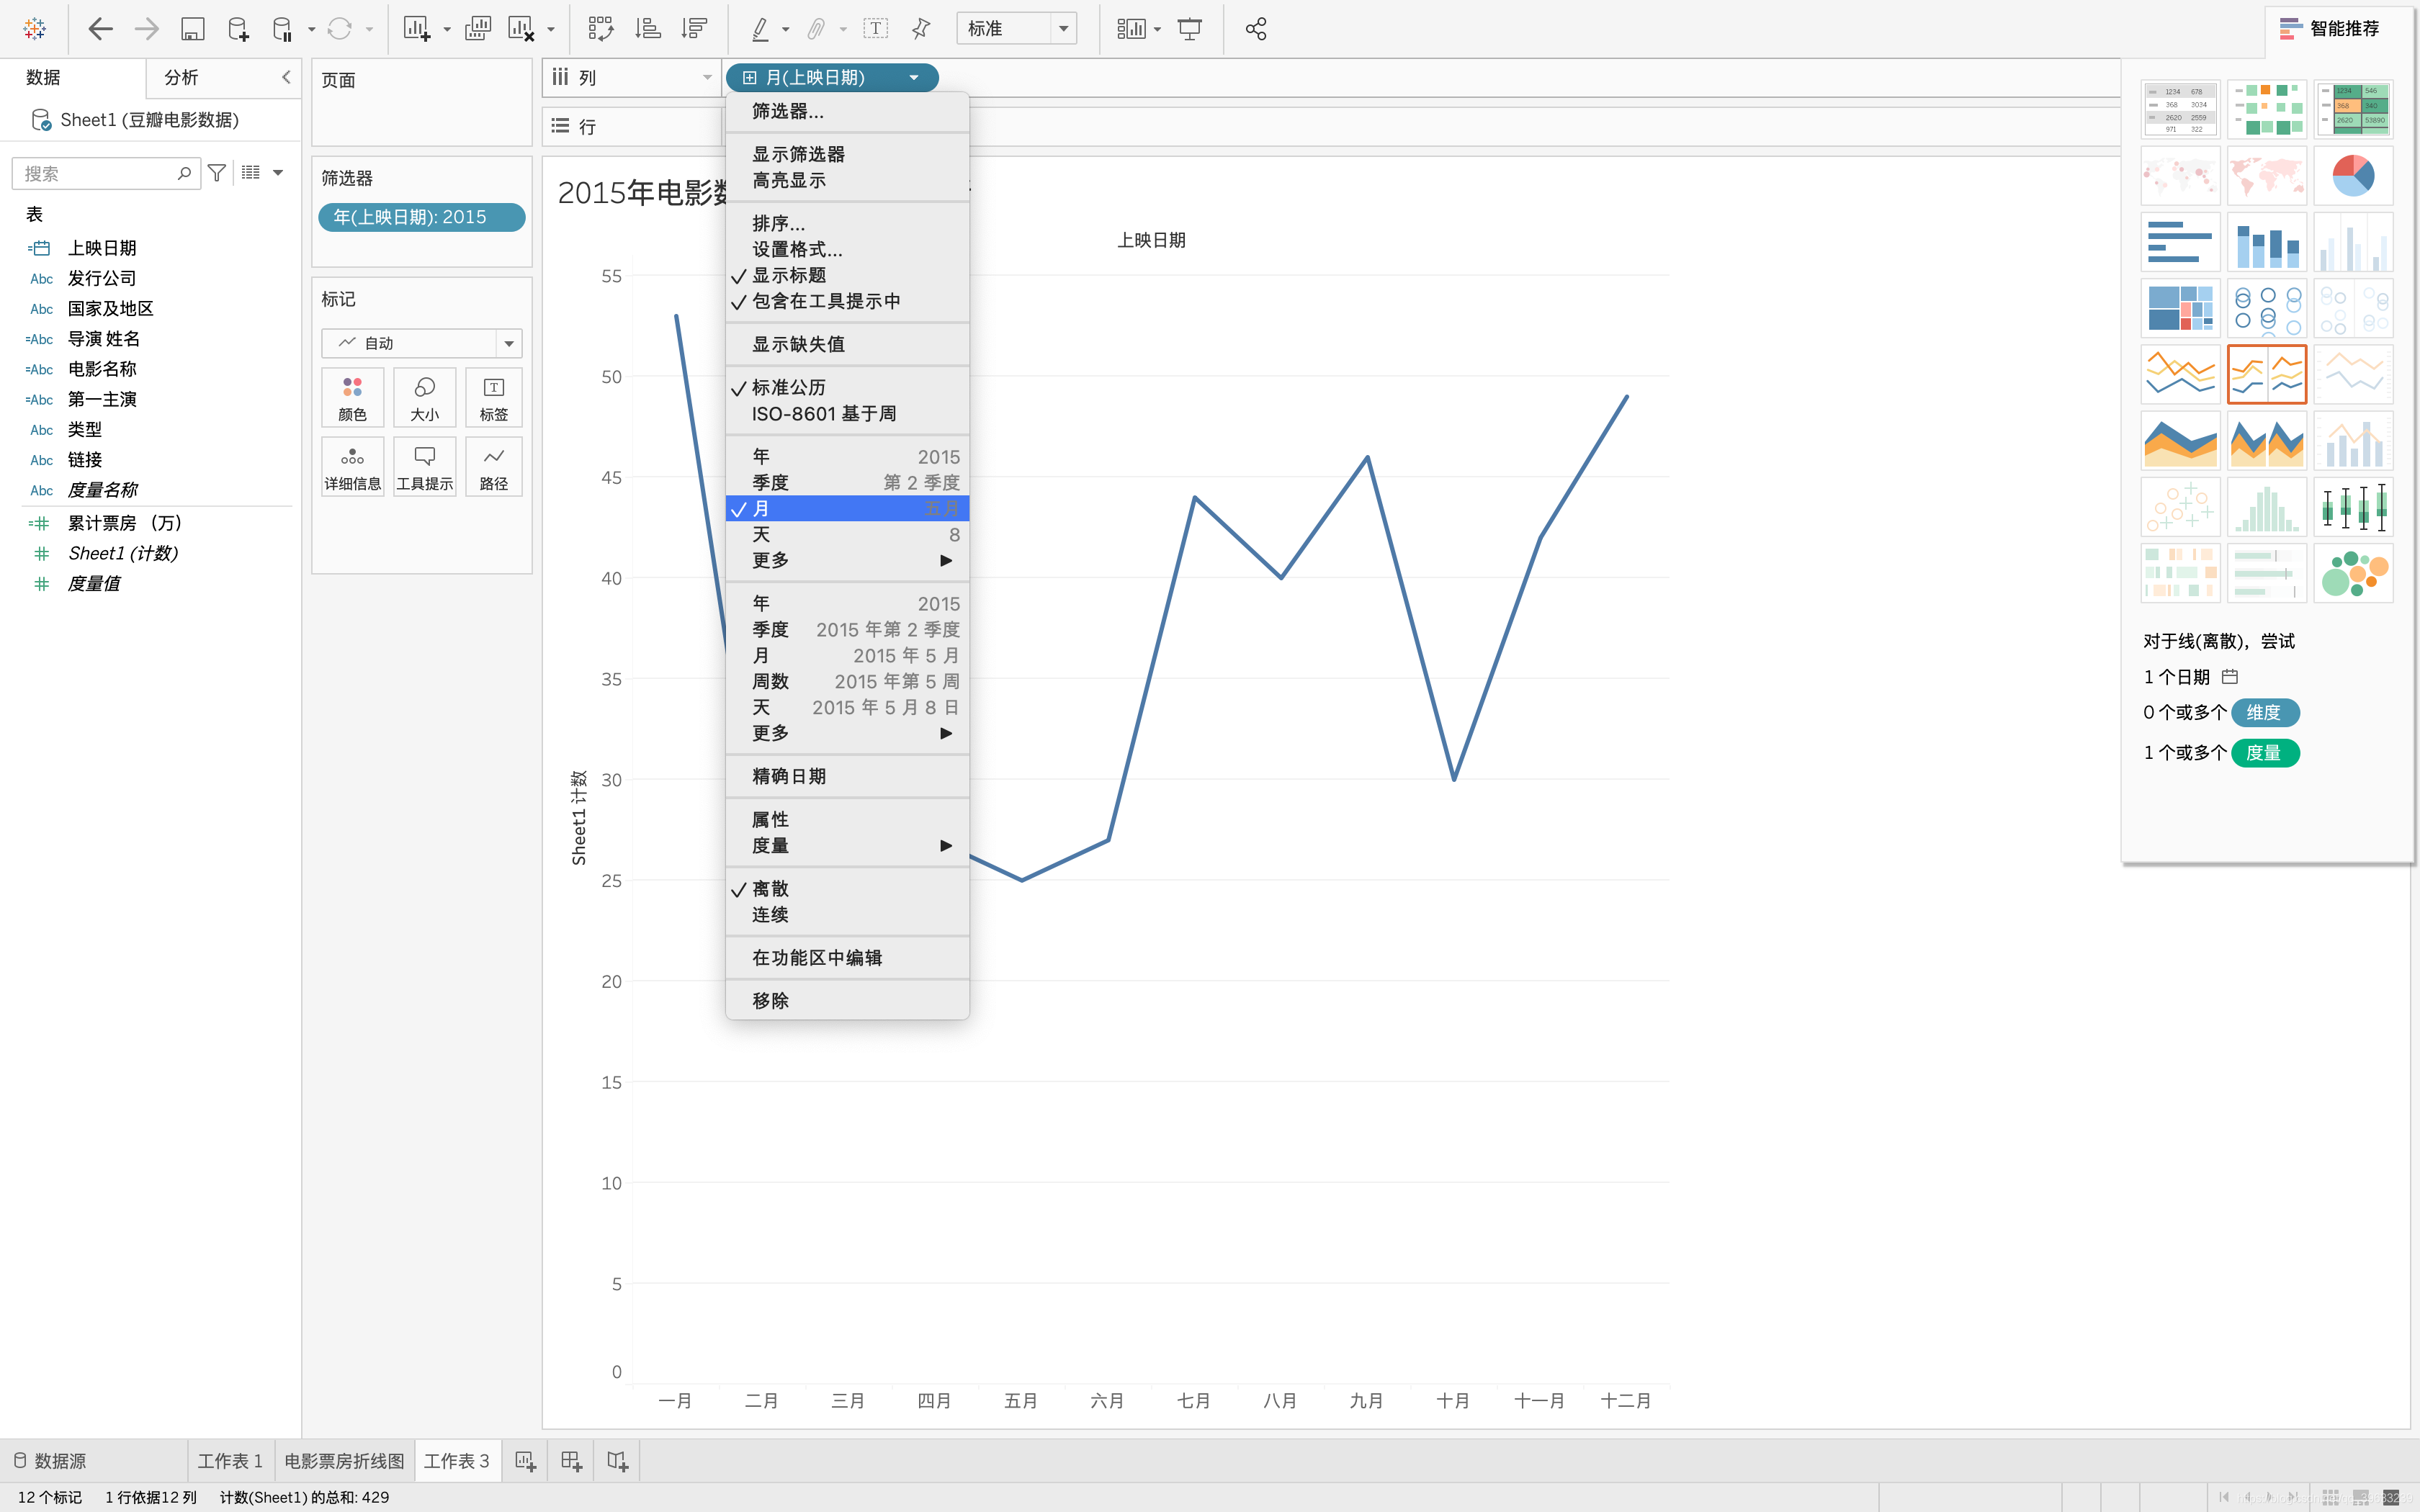Select the pie chart thumbnail
2420x1512 pixels.
(2352, 176)
